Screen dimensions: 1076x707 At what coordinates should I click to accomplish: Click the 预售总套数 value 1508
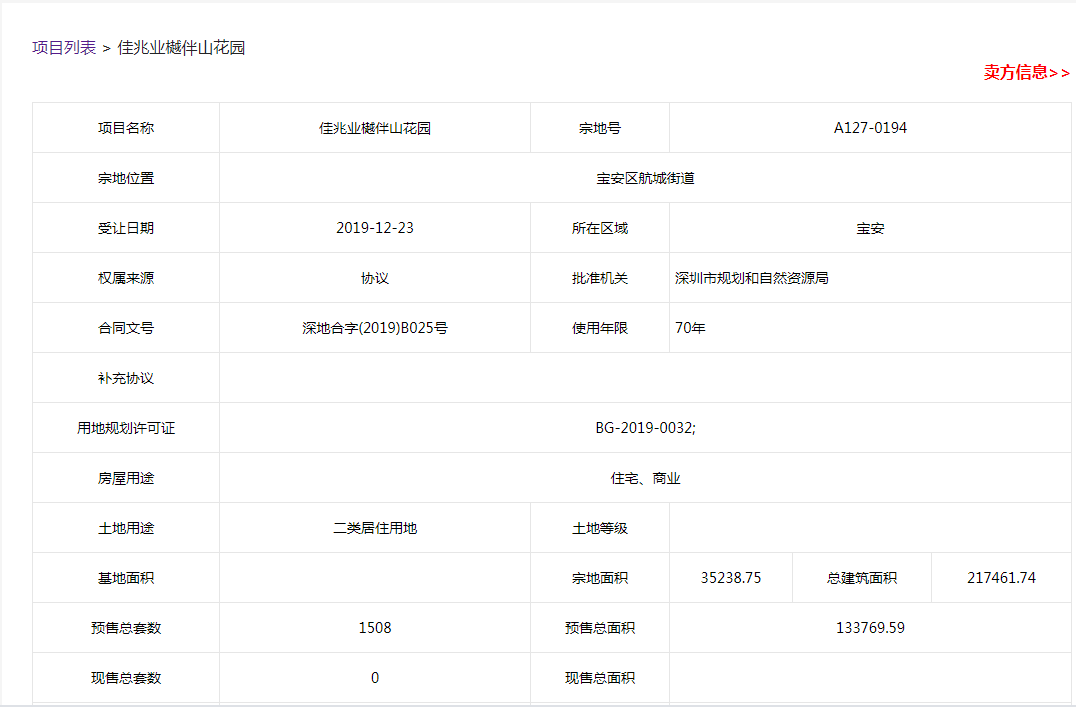(x=374, y=627)
